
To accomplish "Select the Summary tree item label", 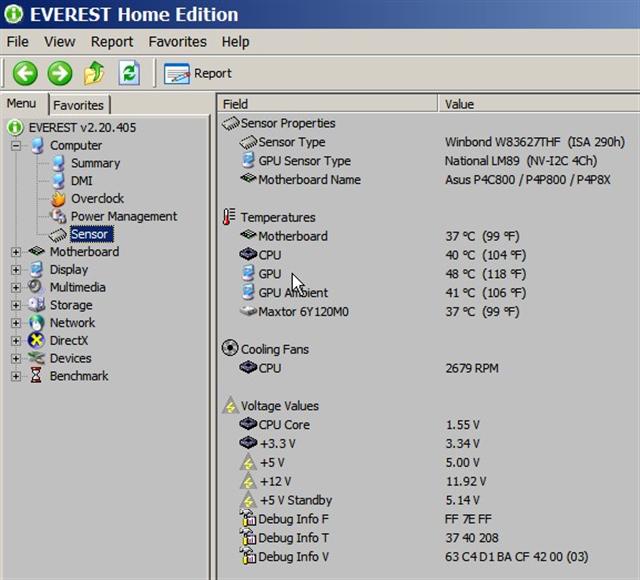I will point(96,163).
